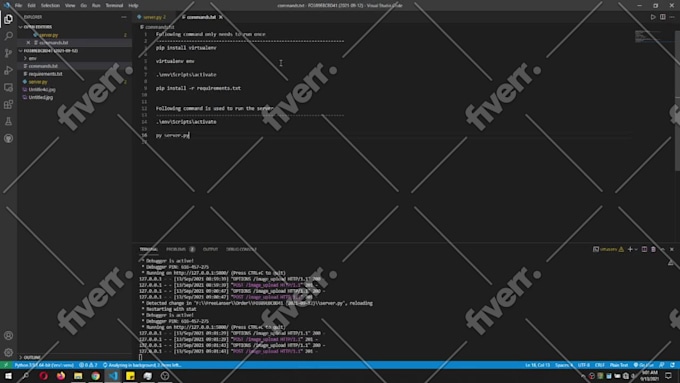Open the Testing flask view
This screenshot has height=383, width=680.
click(8, 121)
